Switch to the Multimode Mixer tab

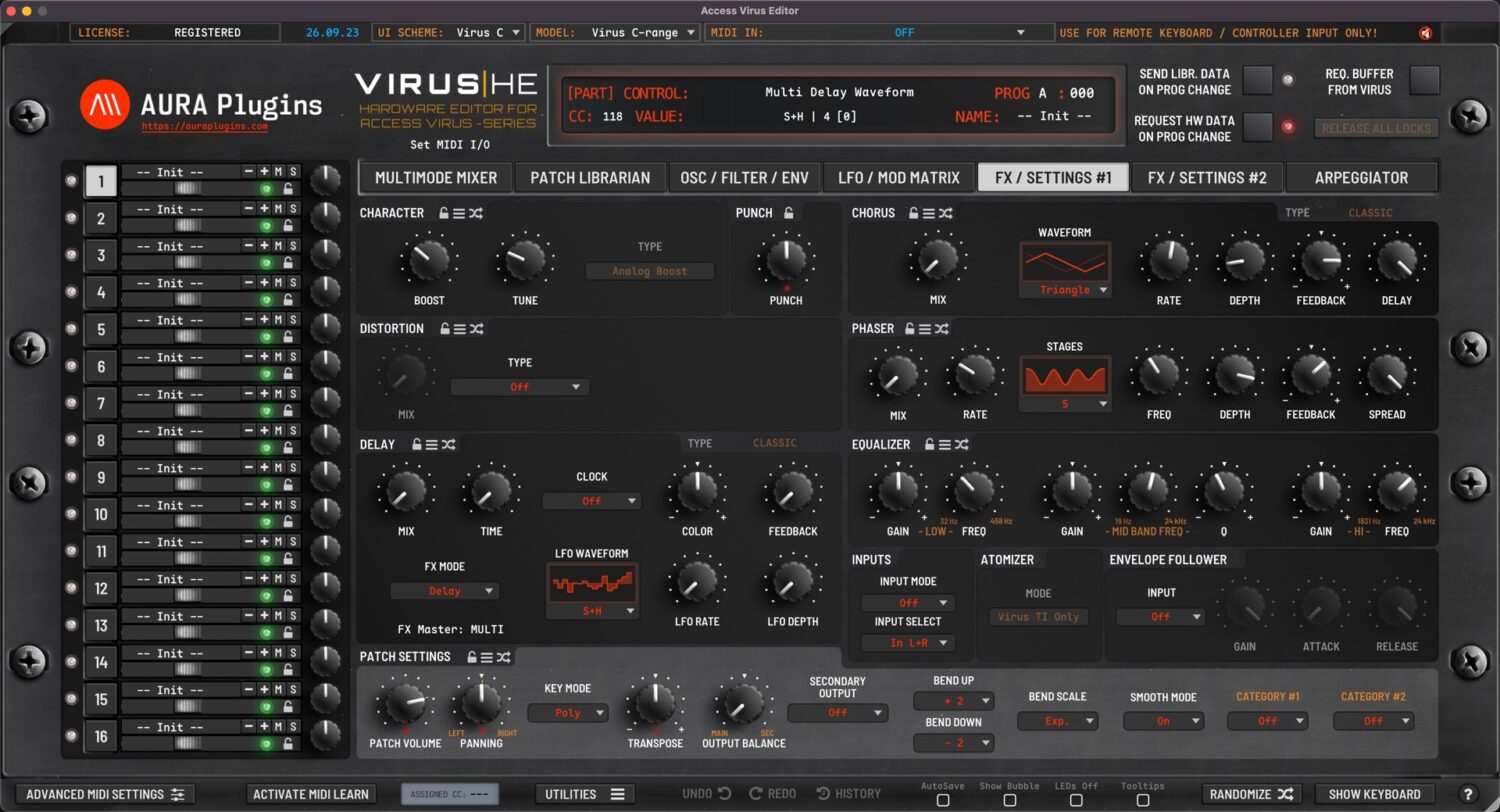[436, 178]
